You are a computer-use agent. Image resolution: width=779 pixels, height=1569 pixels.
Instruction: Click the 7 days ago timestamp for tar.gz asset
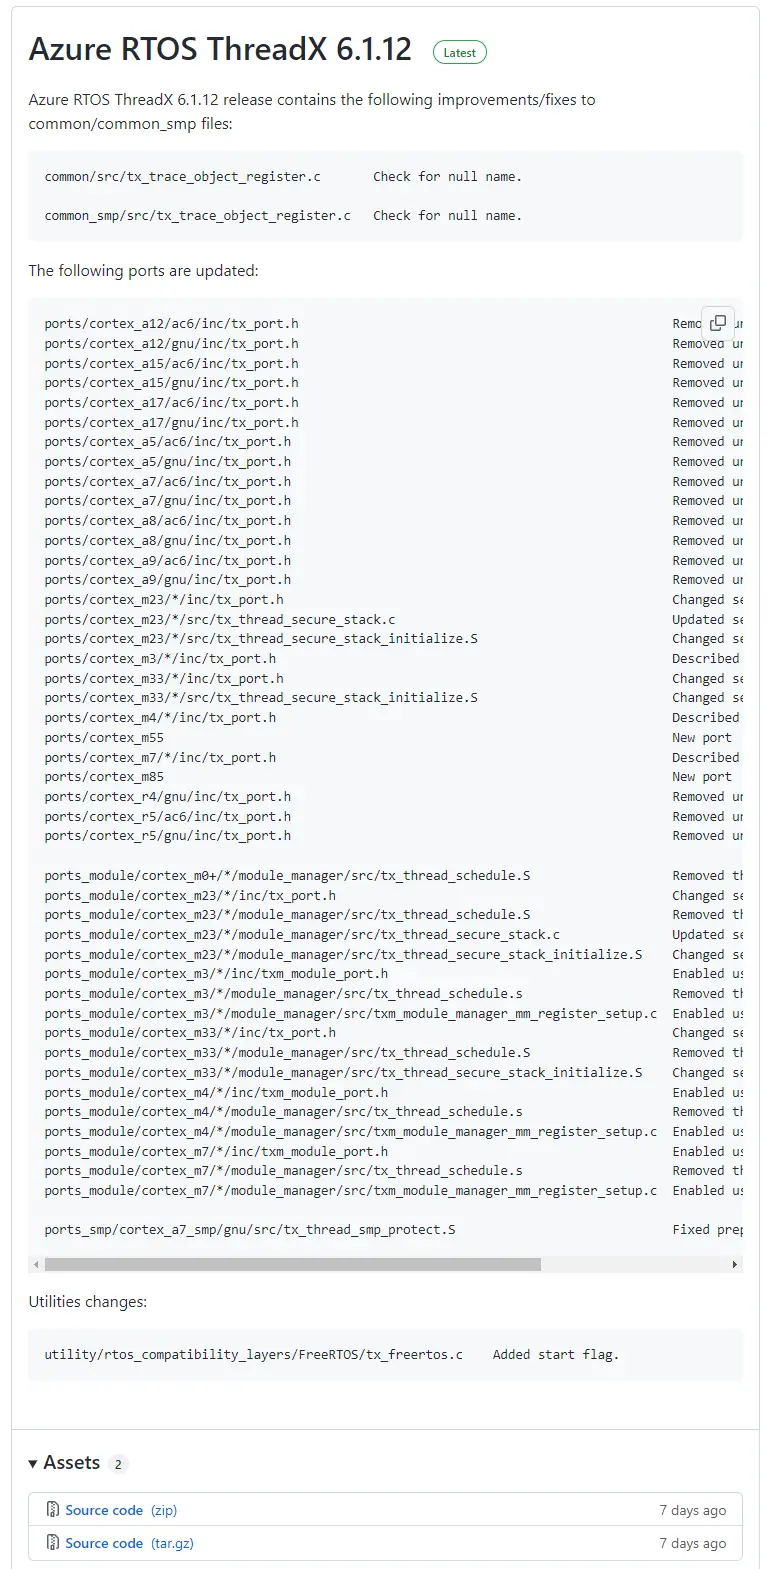(x=692, y=1543)
